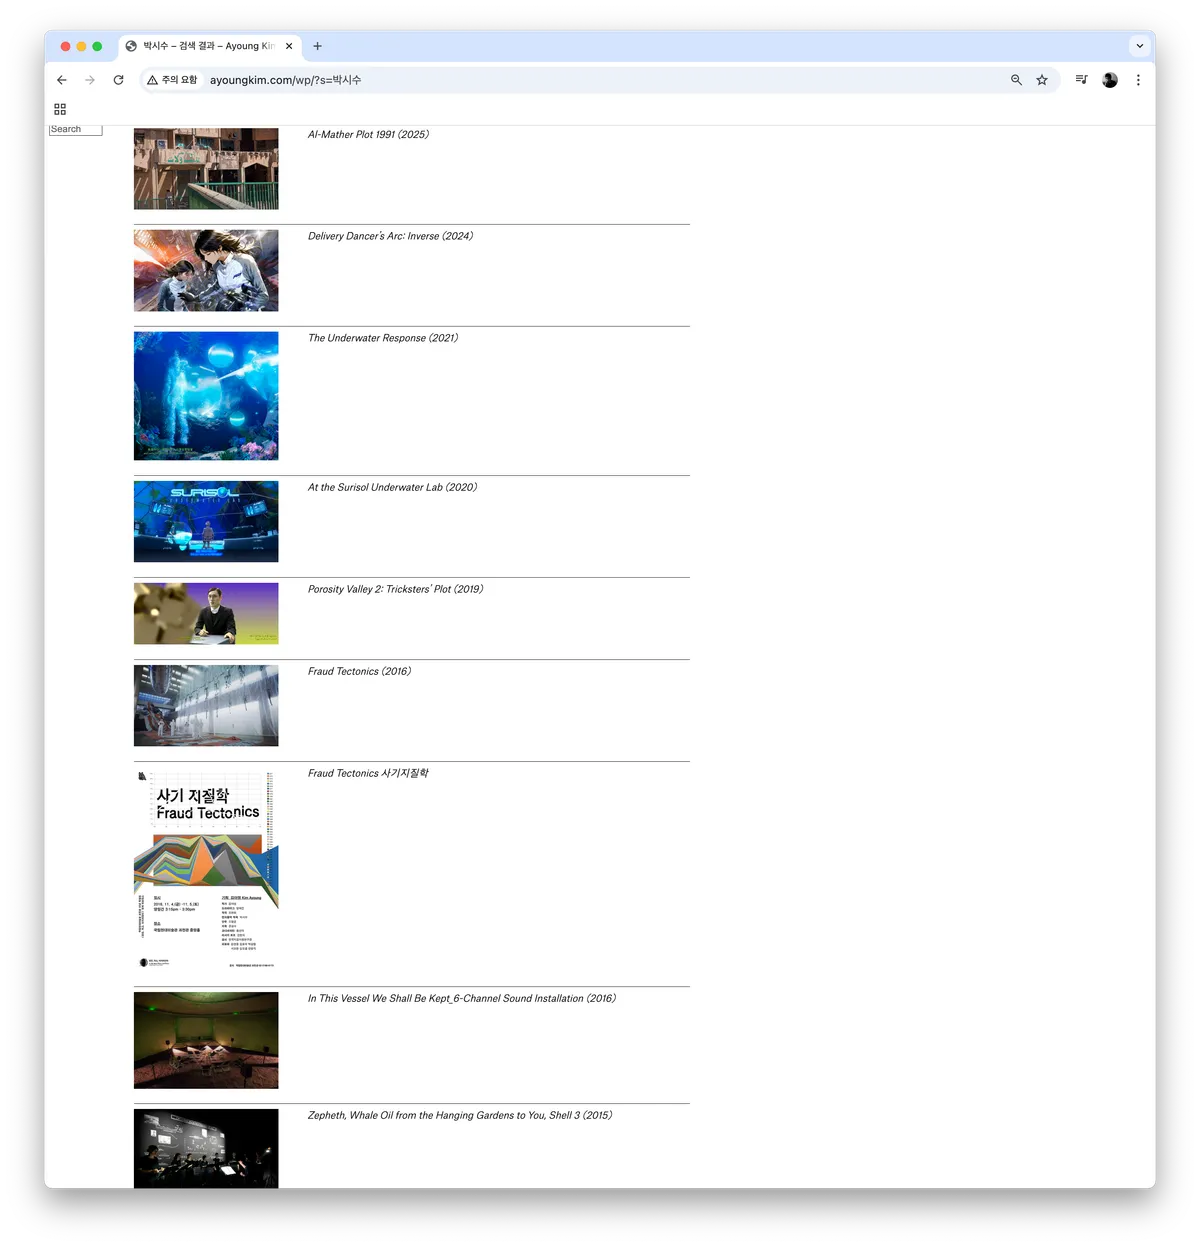The width and height of the screenshot is (1200, 1247).
Task: Click the In This Vessel sound installation thumbnail
Action: [206, 1040]
